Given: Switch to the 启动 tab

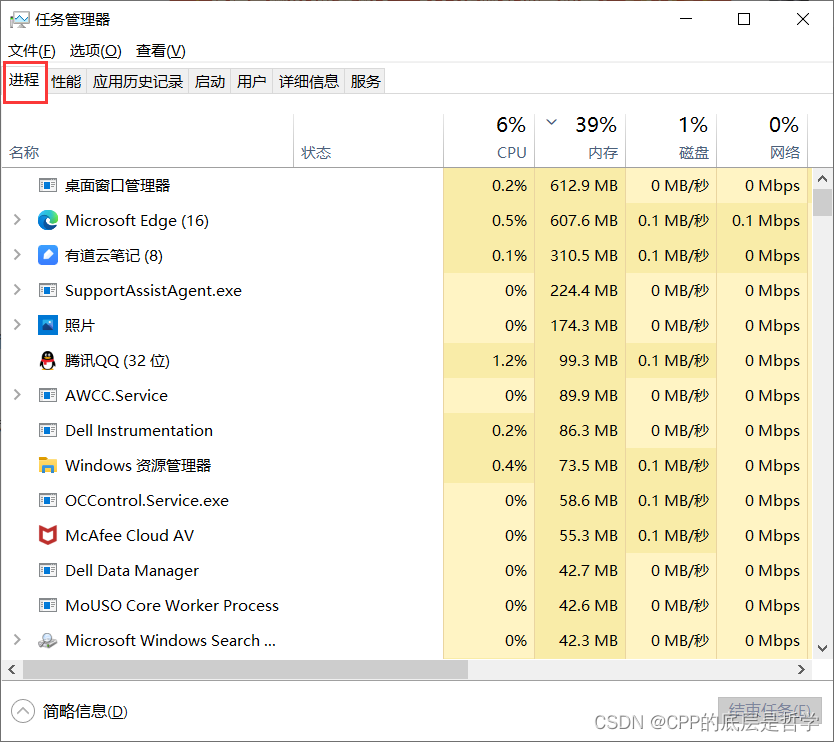Looking at the screenshot, I should (x=210, y=81).
